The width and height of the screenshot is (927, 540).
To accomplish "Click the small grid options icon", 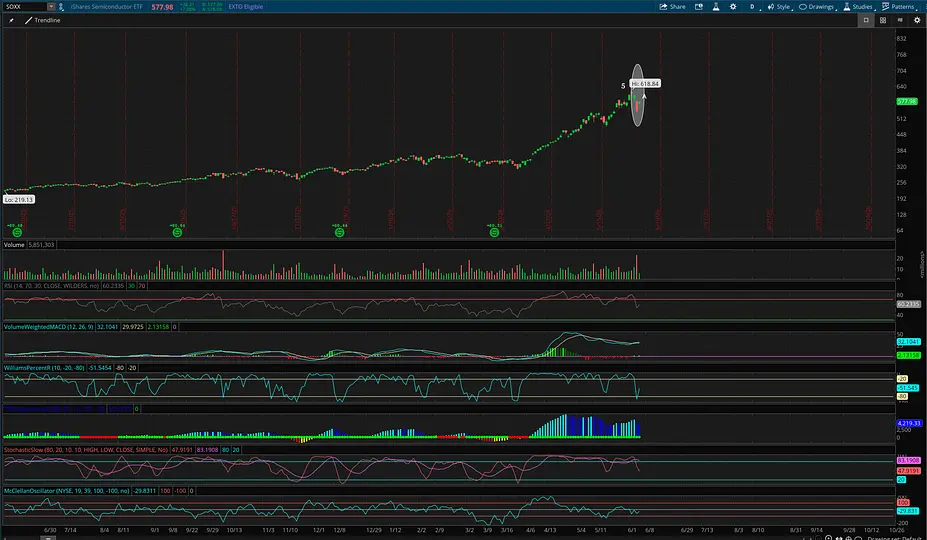I will point(900,20).
